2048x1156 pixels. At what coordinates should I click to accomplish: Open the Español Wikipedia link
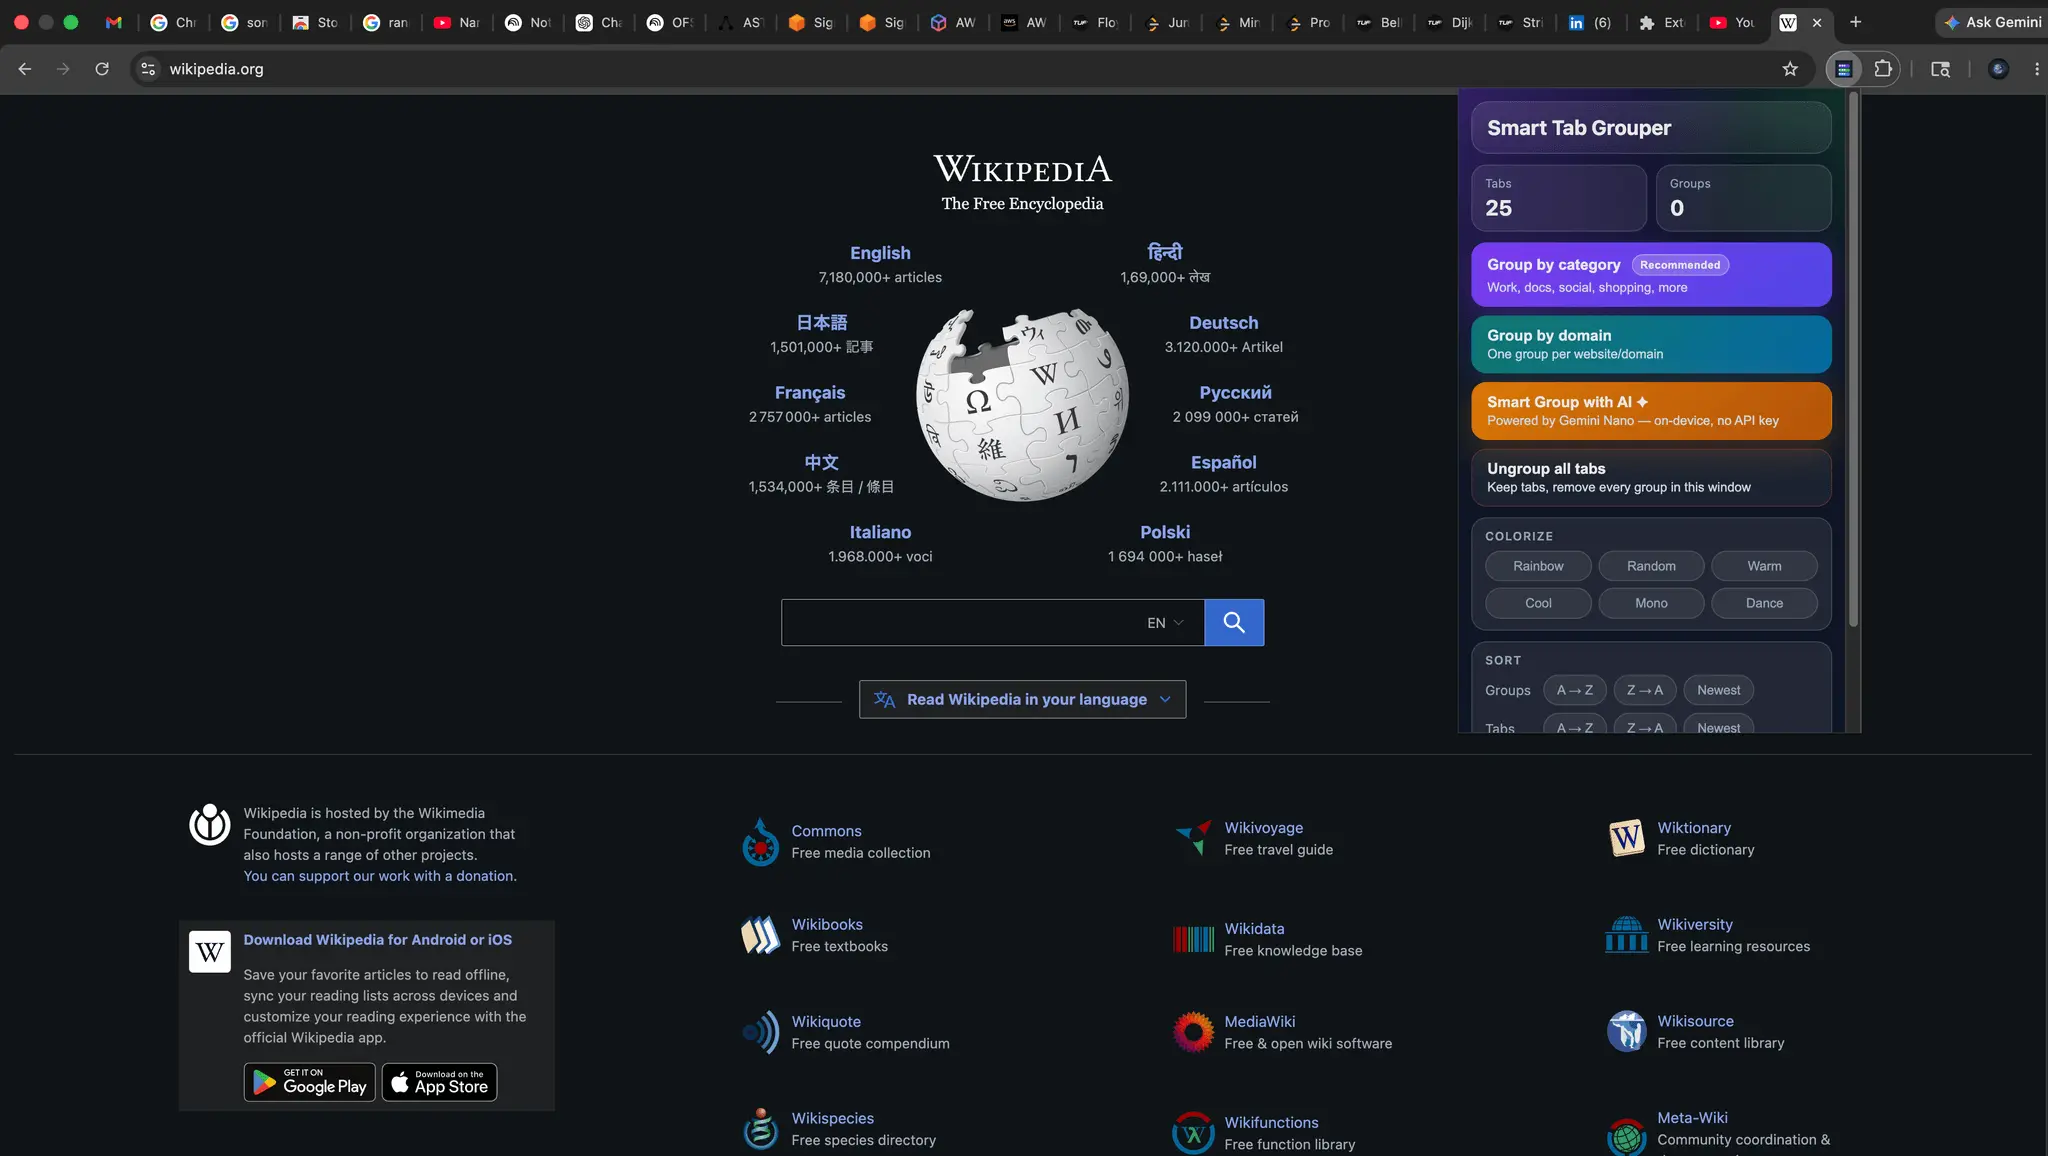point(1223,462)
